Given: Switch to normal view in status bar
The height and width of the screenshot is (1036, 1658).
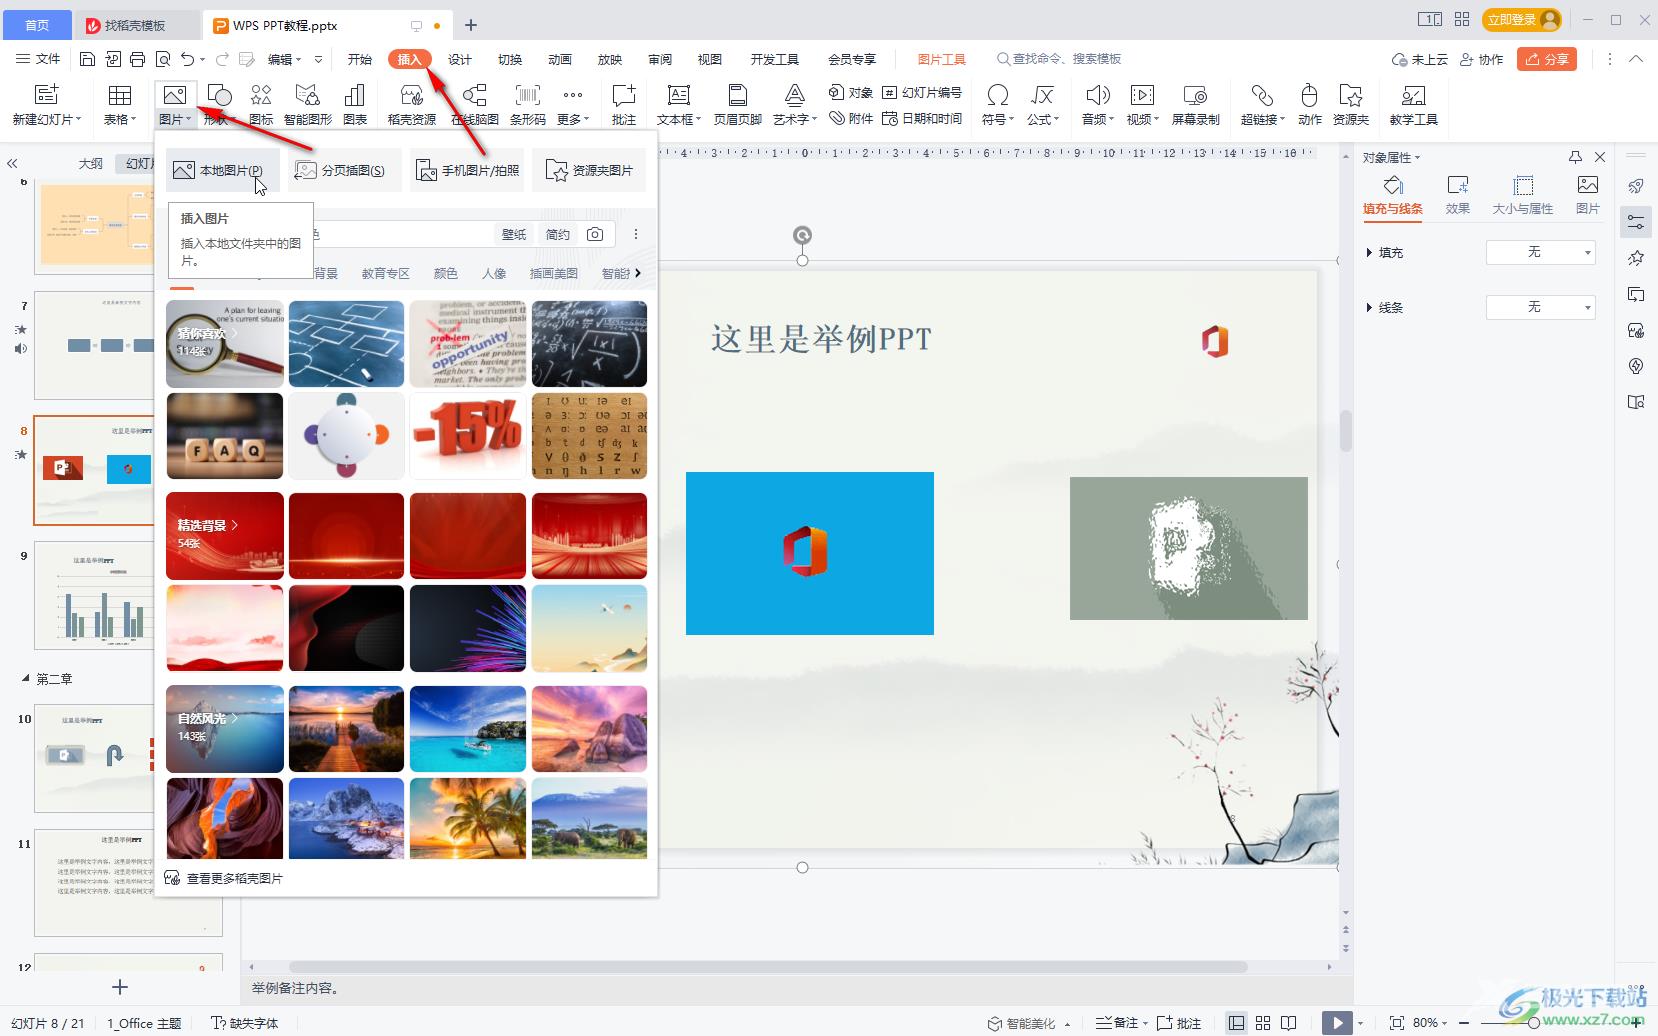Looking at the screenshot, I should [1237, 1023].
